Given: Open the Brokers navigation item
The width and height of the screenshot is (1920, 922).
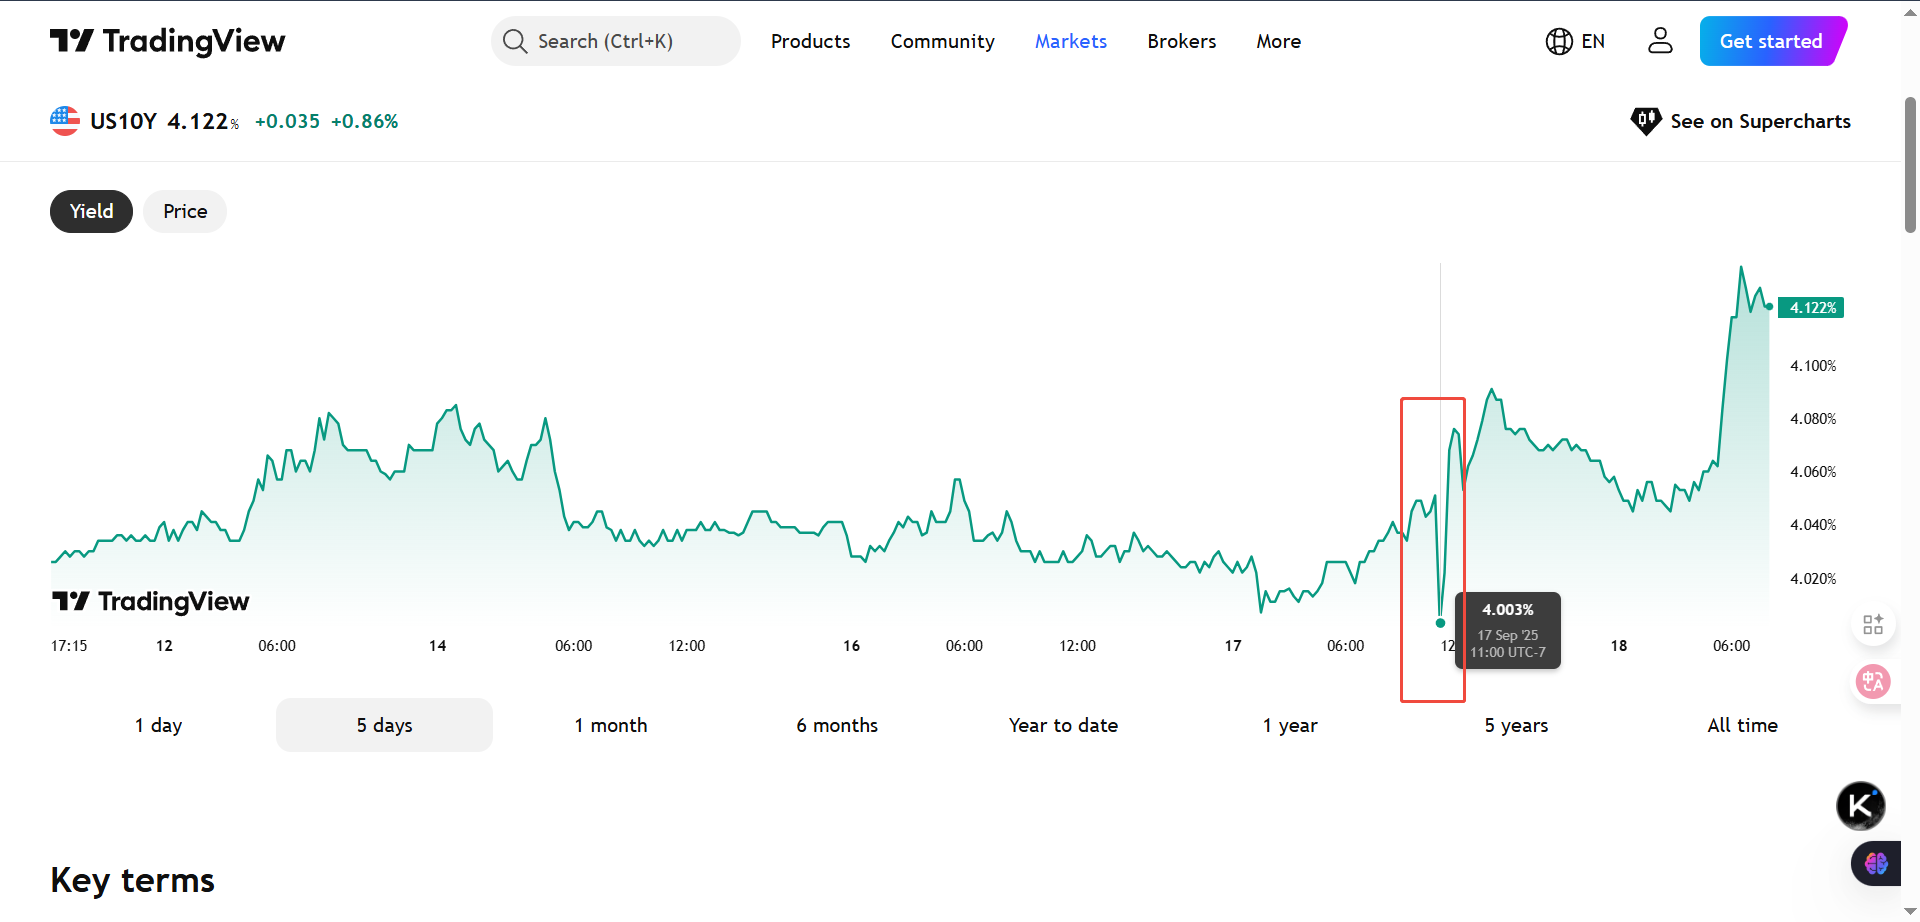Looking at the screenshot, I should [1181, 41].
